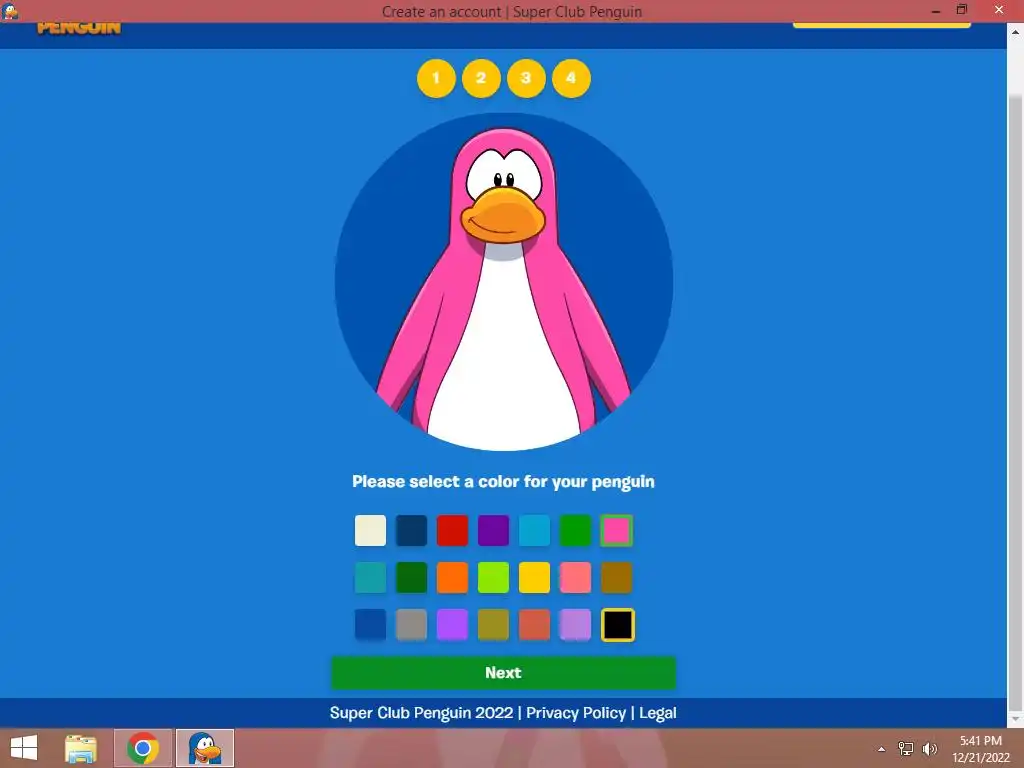
Task: Choose the yellow color swatch
Action: 534,577
